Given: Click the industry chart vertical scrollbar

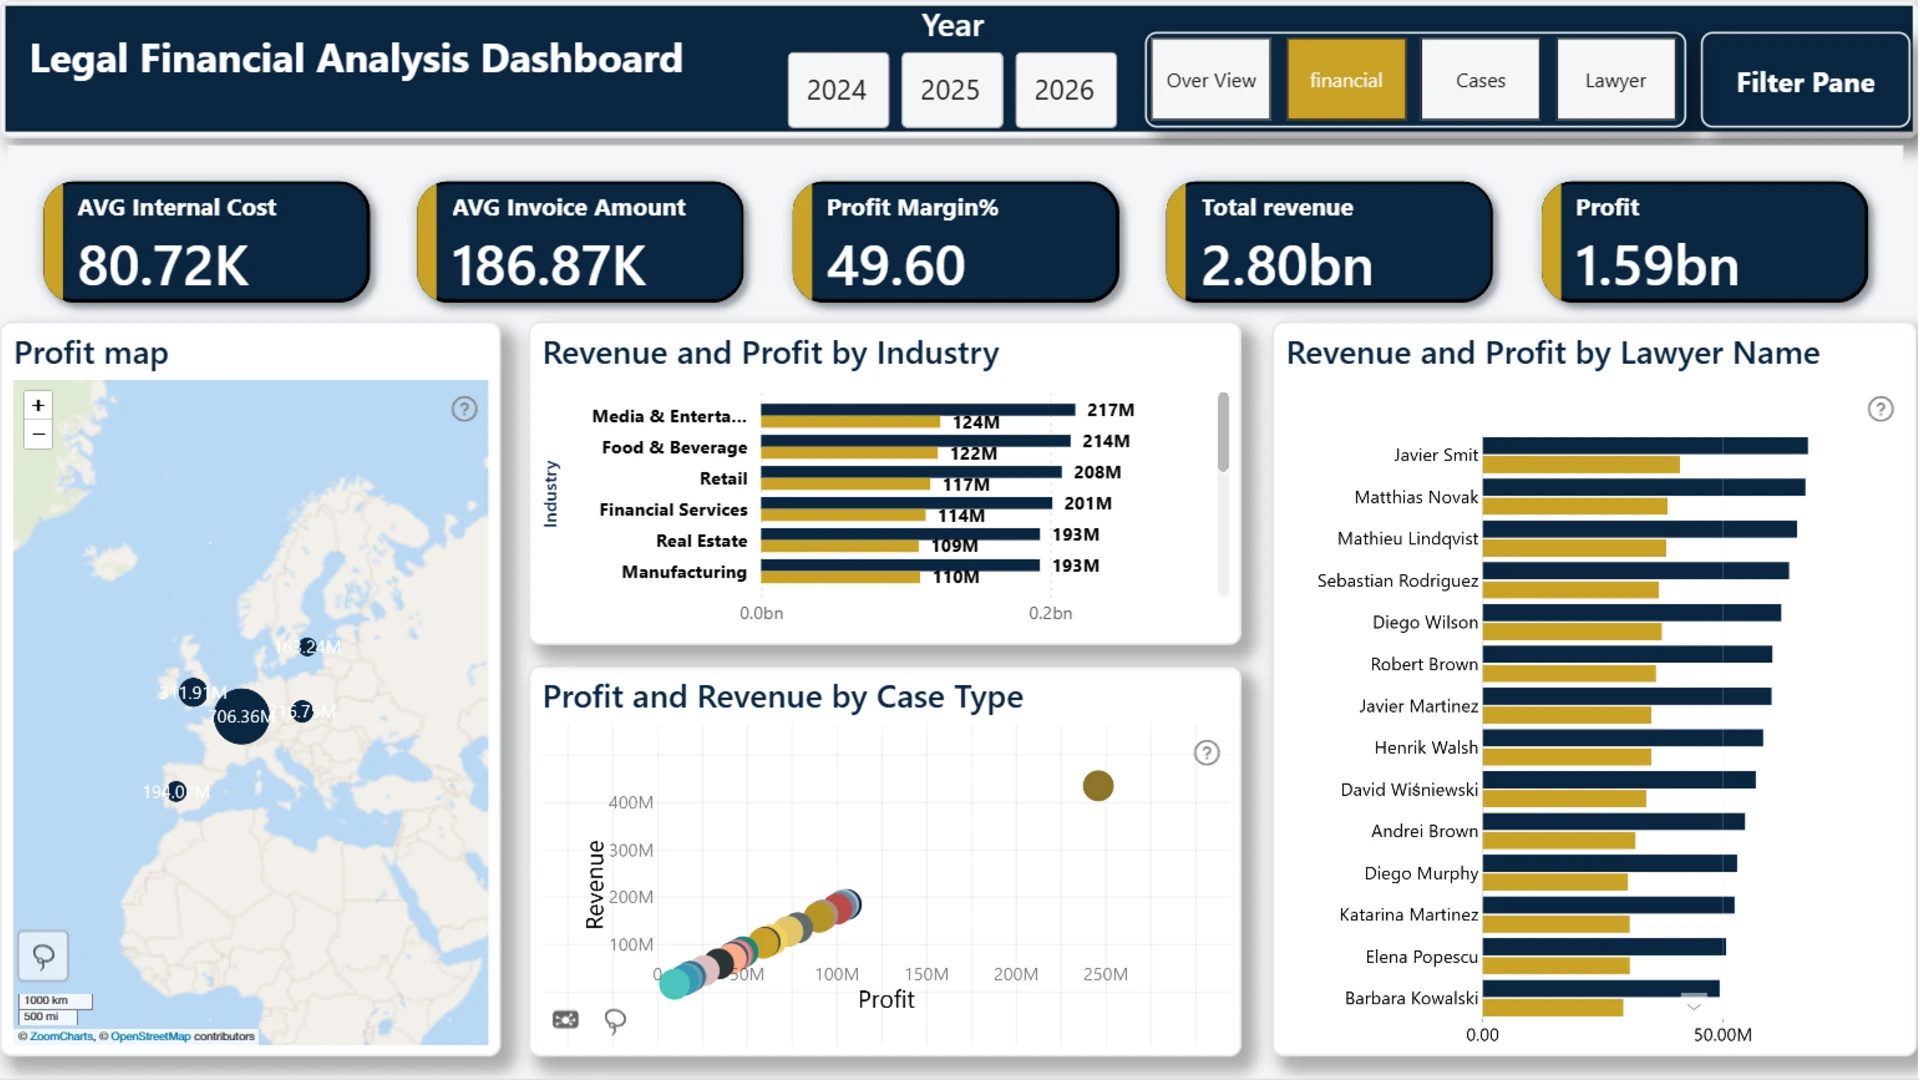Looking at the screenshot, I should point(1223,432).
